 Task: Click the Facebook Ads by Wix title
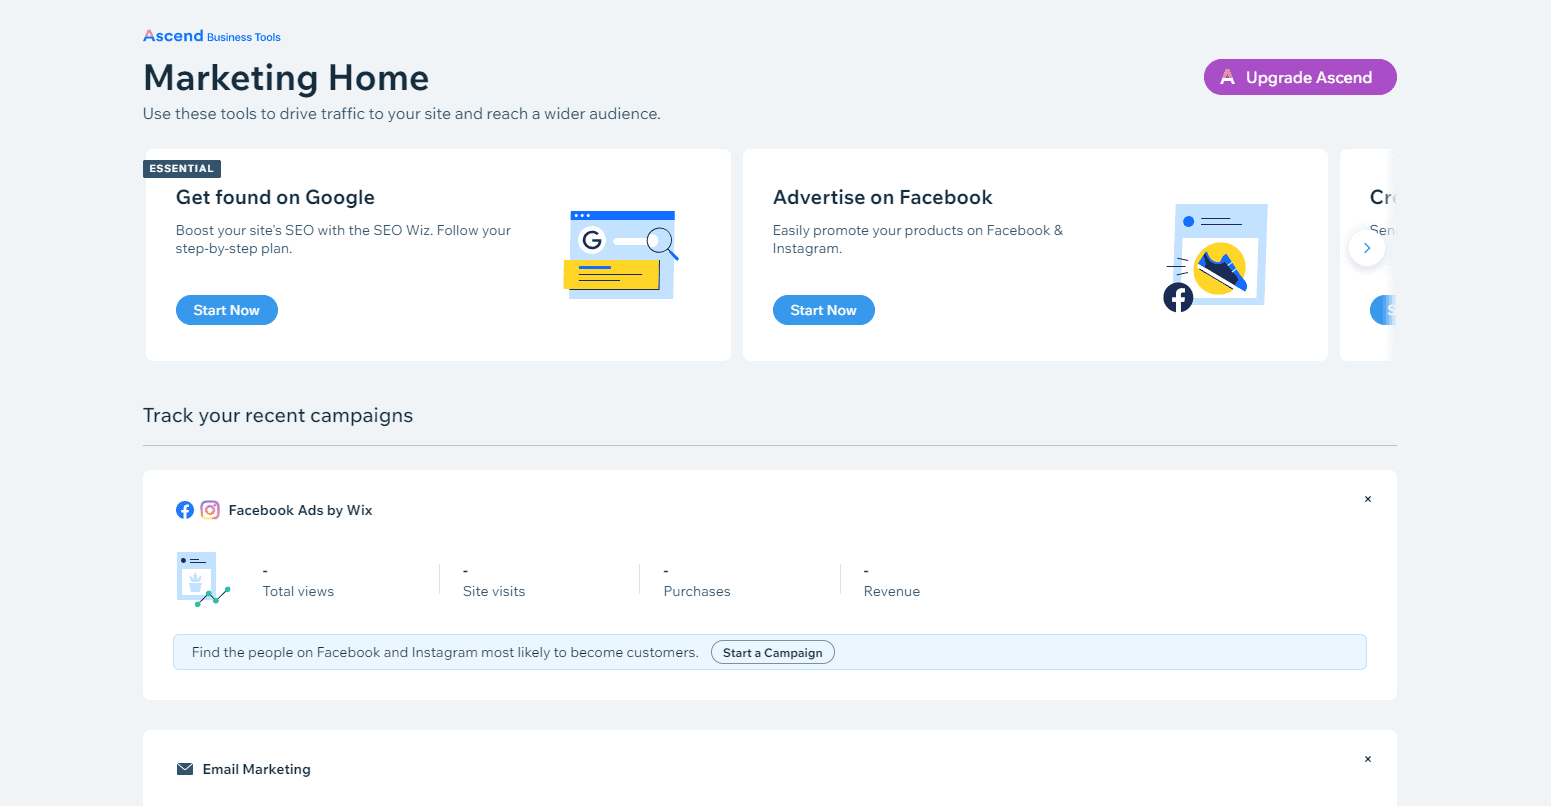[x=300, y=510]
